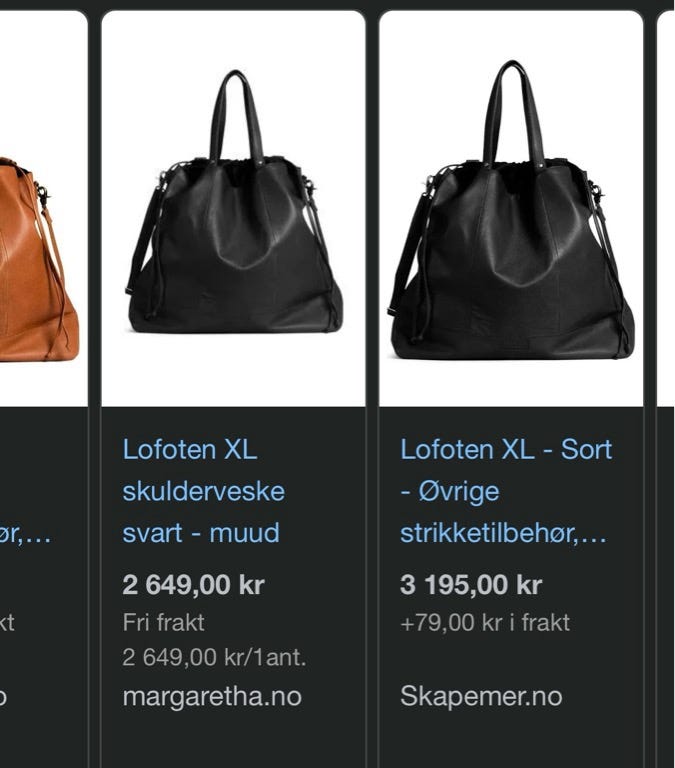Click the 'Fri frakt' shipping label
Image resolution: width=675 pixels, height=768 pixels.
[x=164, y=623]
